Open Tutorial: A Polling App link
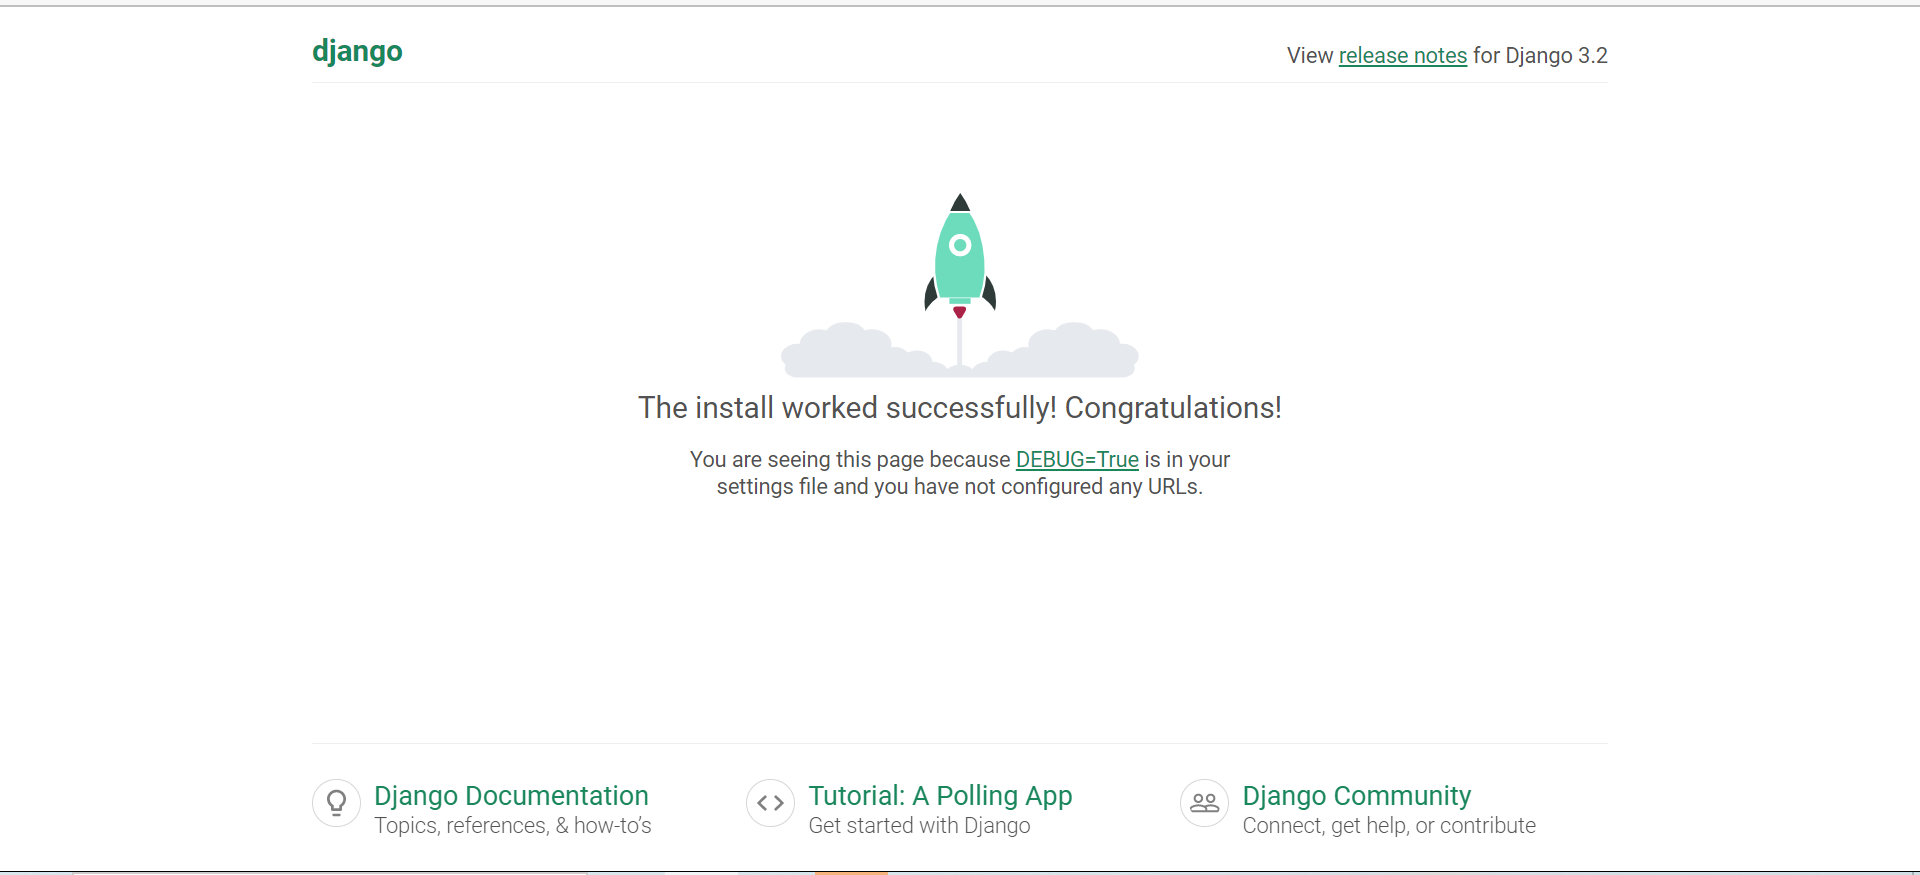The width and height of the screenshot is (1920, 875). [940, 796]
